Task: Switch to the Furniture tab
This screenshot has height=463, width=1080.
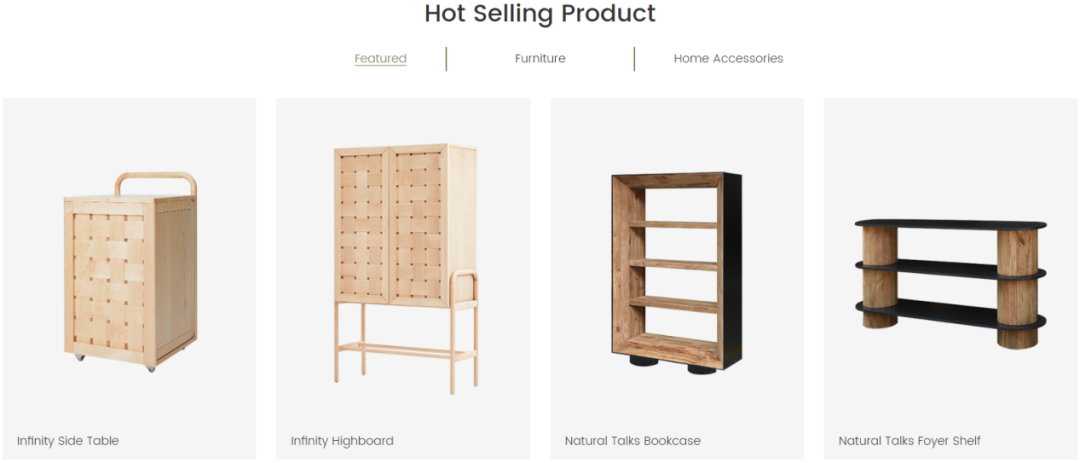Action: (540, 59)
